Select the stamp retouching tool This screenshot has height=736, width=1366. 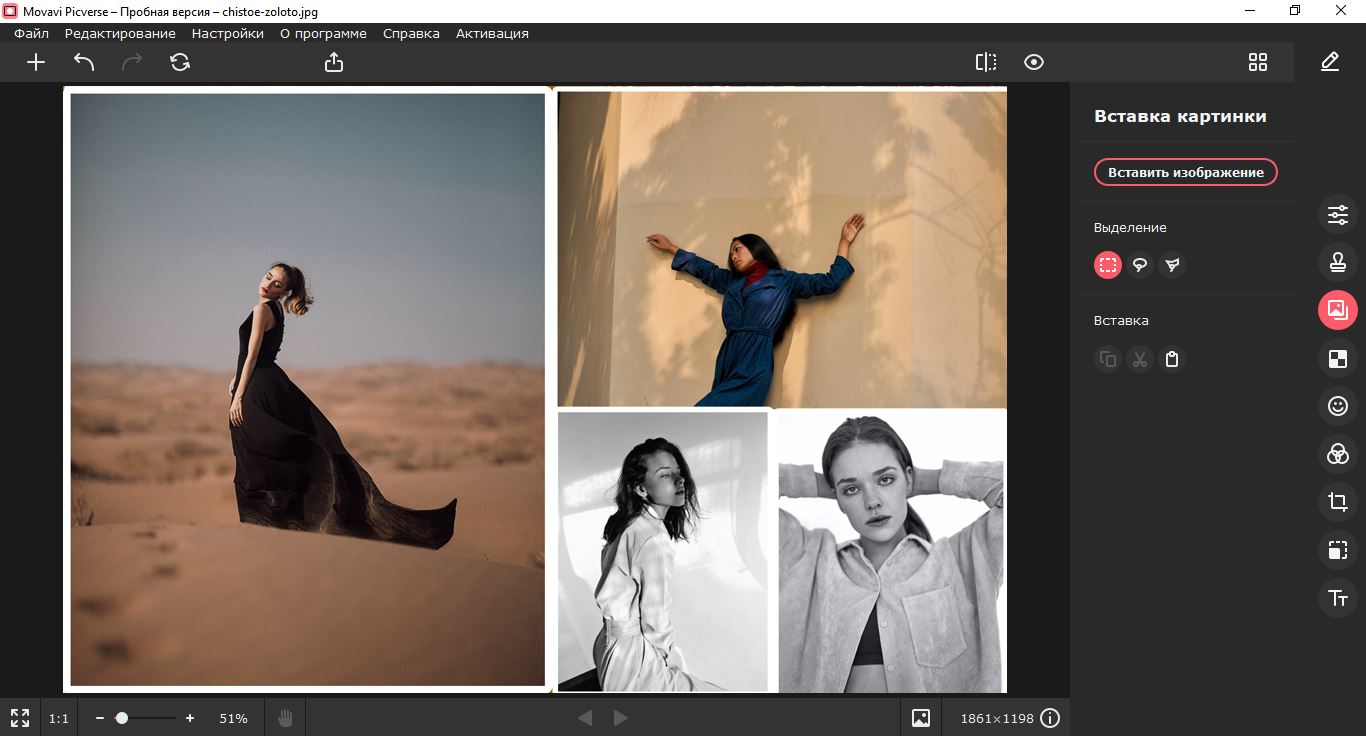(1338, 262)
